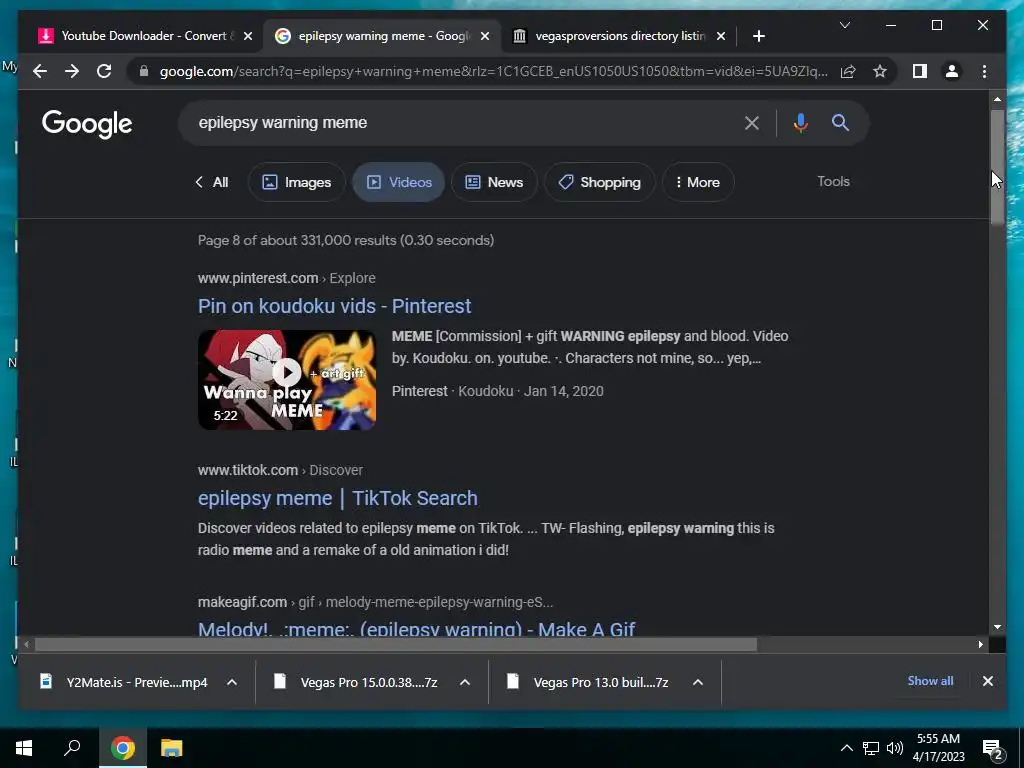Show hidden system tray icons
This screenshot has height=768, width=1024.
pyautogui.click(x=846, y=748)
